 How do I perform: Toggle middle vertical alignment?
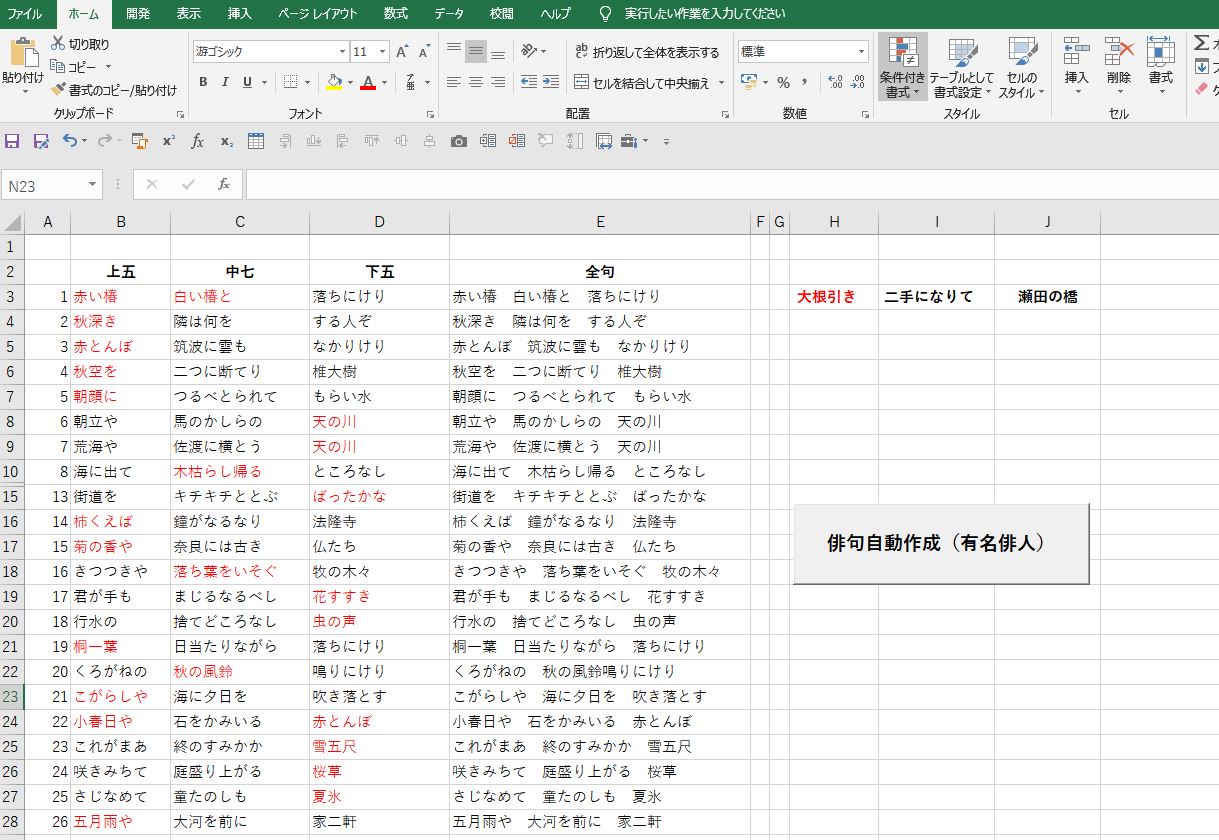476,51
